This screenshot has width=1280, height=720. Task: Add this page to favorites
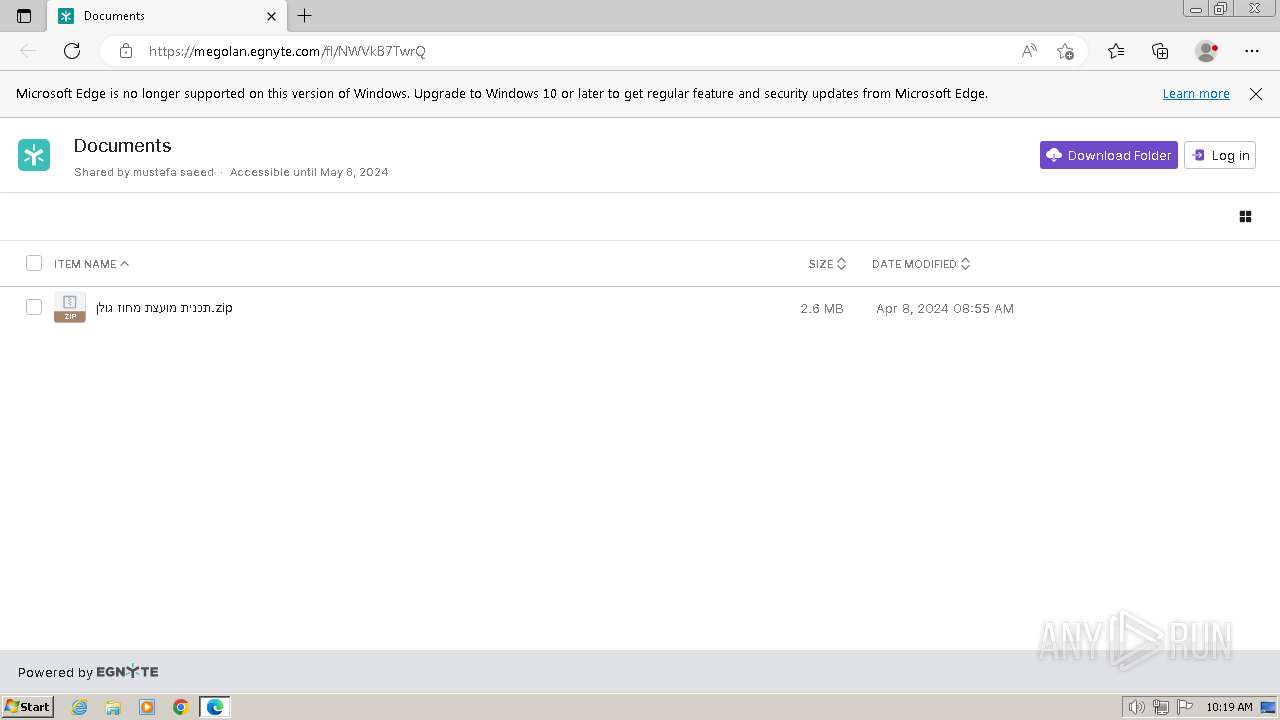(x=1065, y=51)
